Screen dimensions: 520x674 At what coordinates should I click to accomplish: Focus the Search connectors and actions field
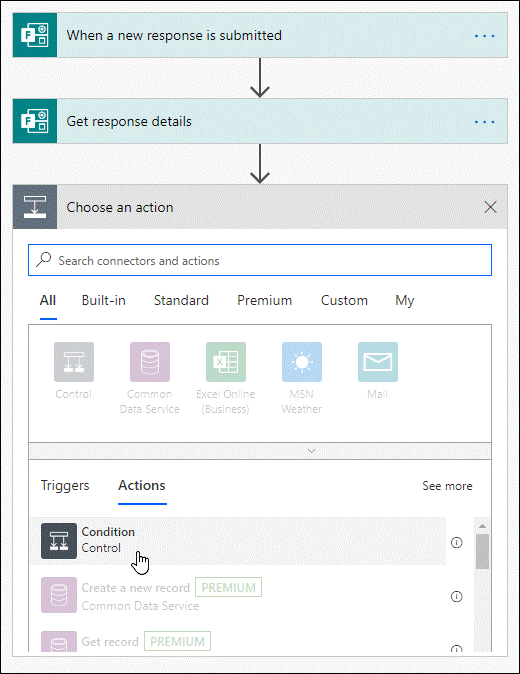(x=260, y=260)
